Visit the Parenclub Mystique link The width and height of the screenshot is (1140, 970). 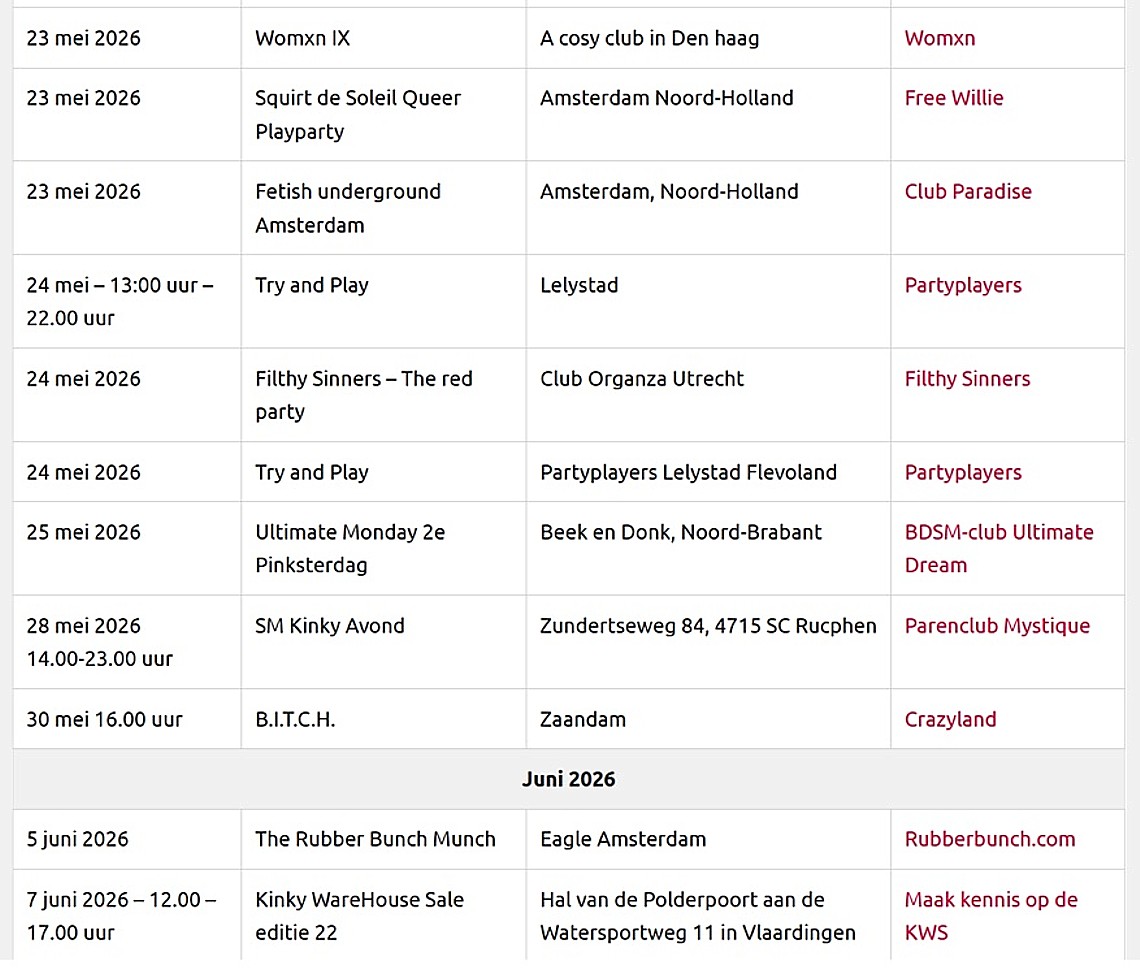tap(997, 627)
